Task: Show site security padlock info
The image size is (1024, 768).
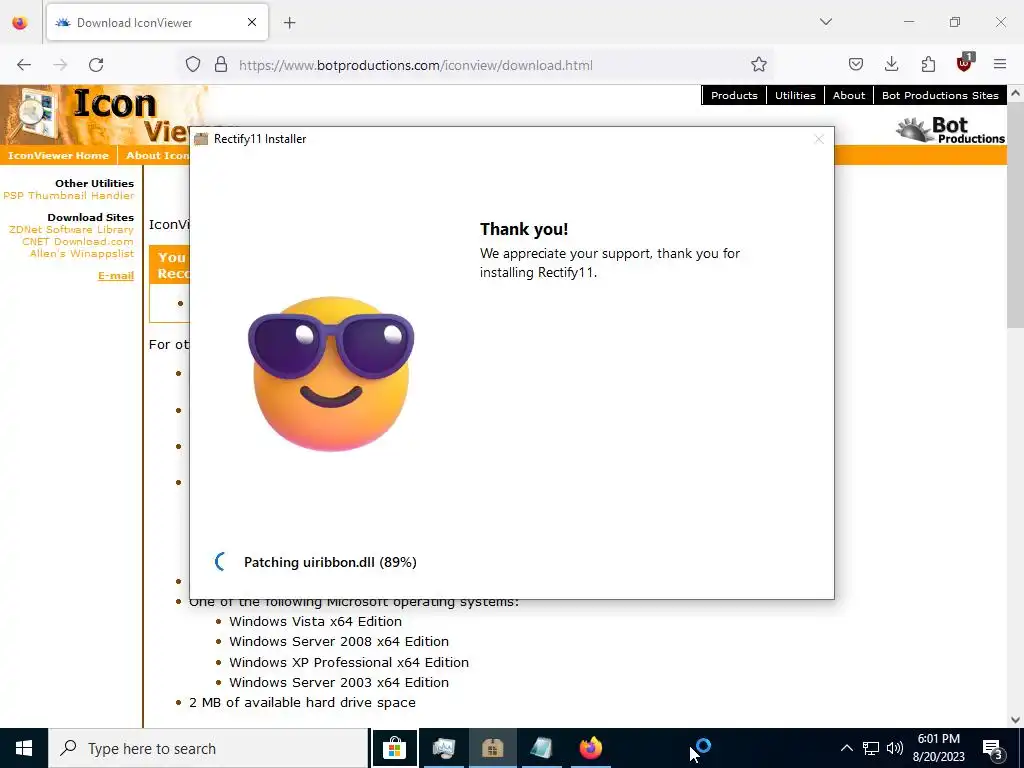Action: (x=221, y=65)
